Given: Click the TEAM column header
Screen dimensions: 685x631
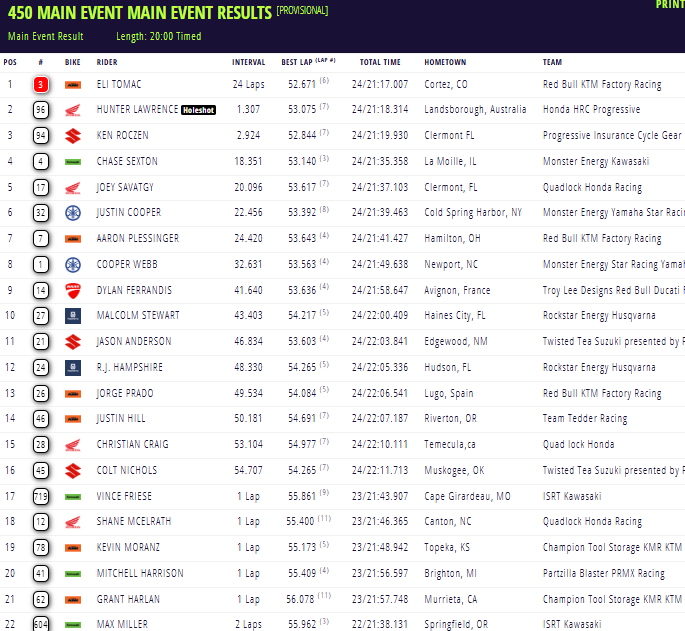Looking at the screenshot, I should coord(552,62).
